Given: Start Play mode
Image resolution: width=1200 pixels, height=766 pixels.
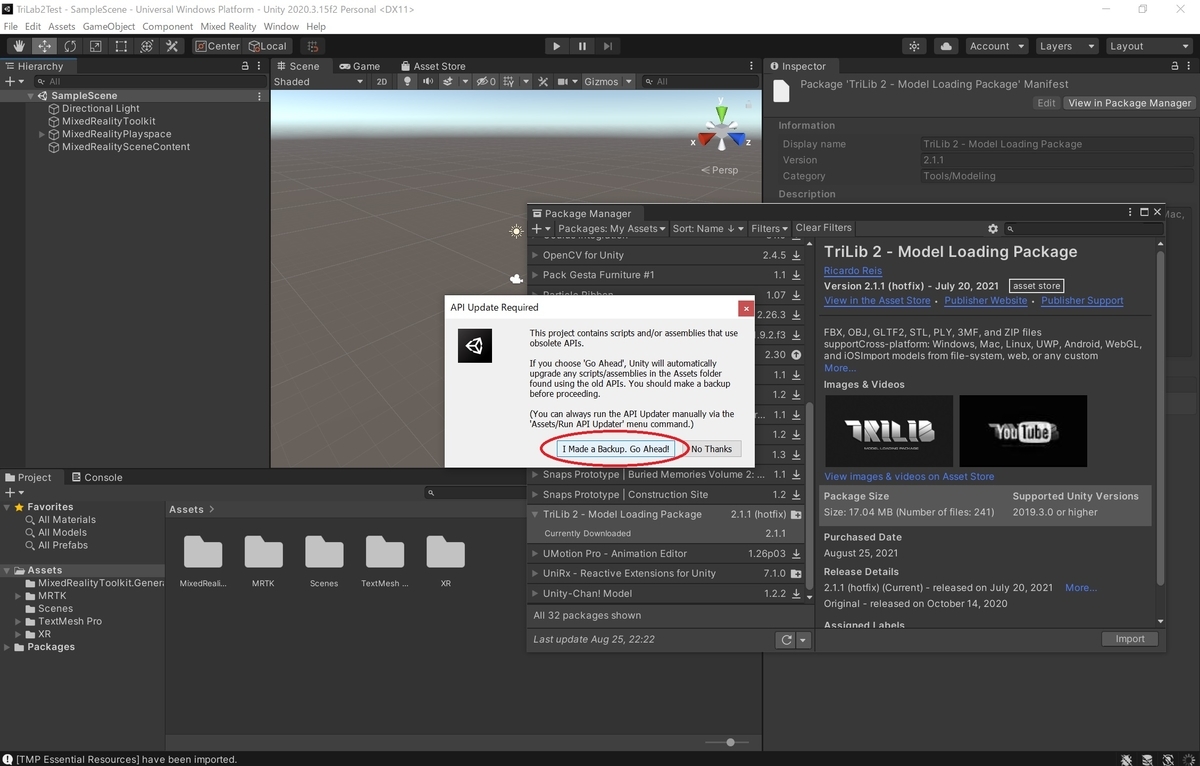Looking at the screenshot, I should [x=557, y=46].
